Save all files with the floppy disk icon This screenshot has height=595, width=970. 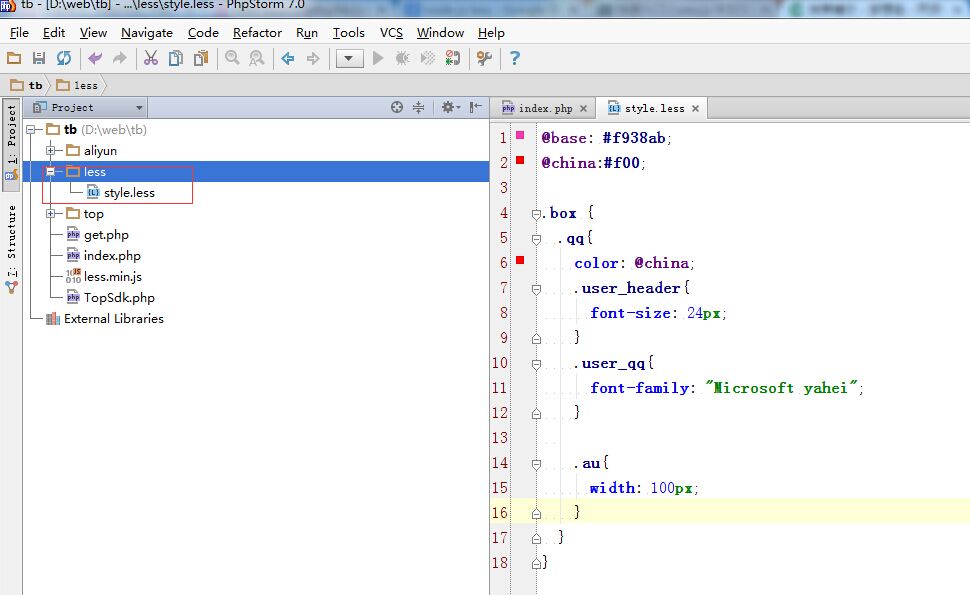39,58
